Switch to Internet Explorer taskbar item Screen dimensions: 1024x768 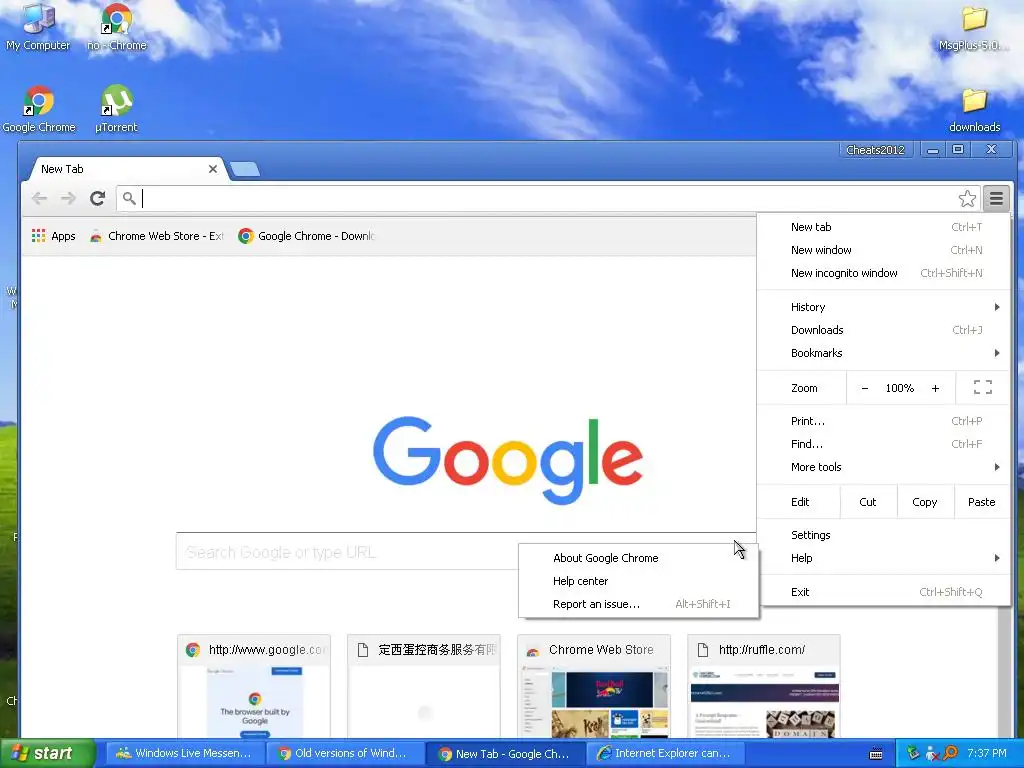click(665, 753)
